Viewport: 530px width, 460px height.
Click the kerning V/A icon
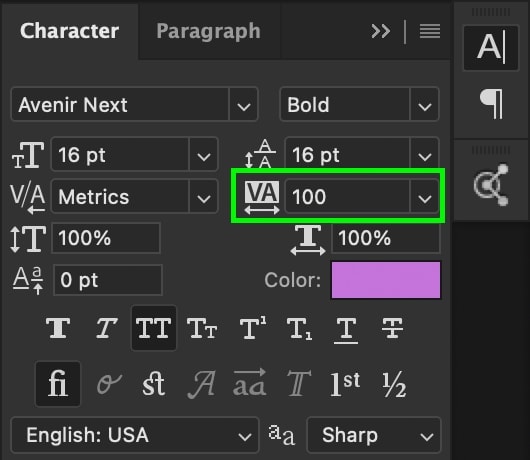tap(28, 198)
